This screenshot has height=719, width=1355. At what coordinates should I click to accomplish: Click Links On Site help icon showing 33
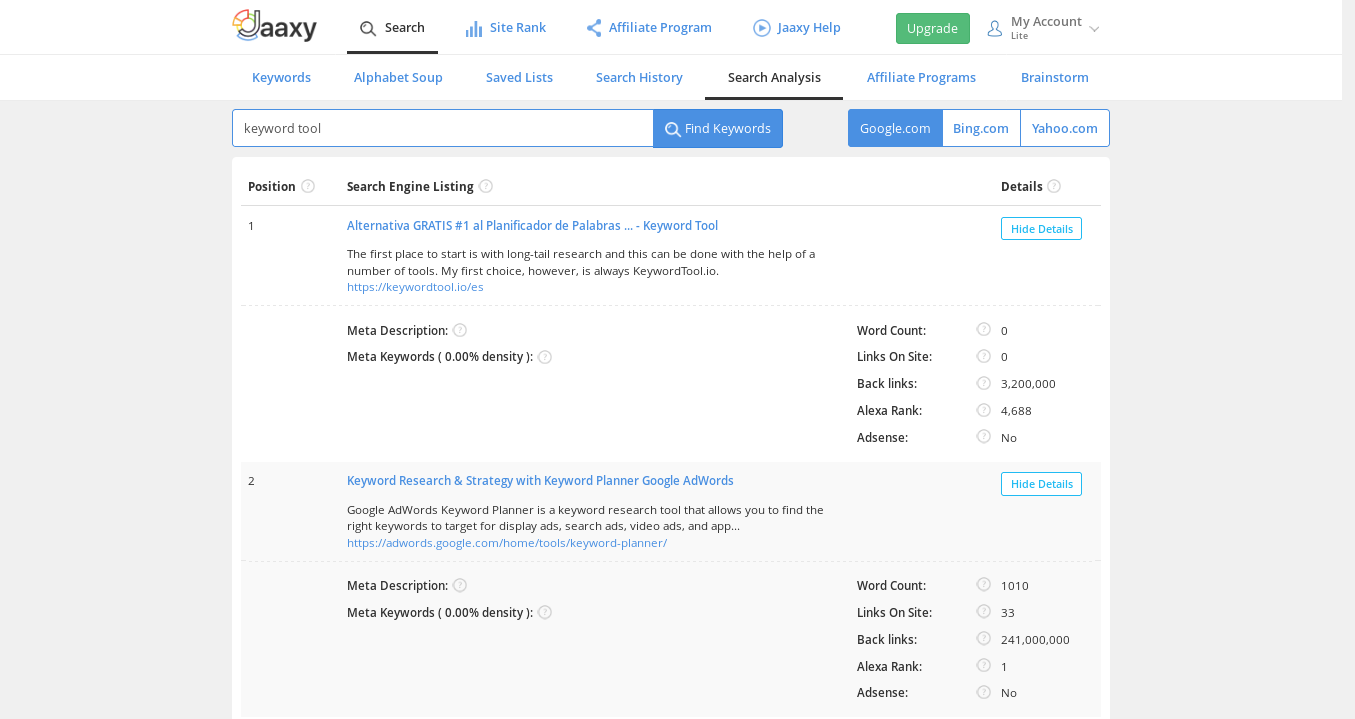[x=984, y=611]
